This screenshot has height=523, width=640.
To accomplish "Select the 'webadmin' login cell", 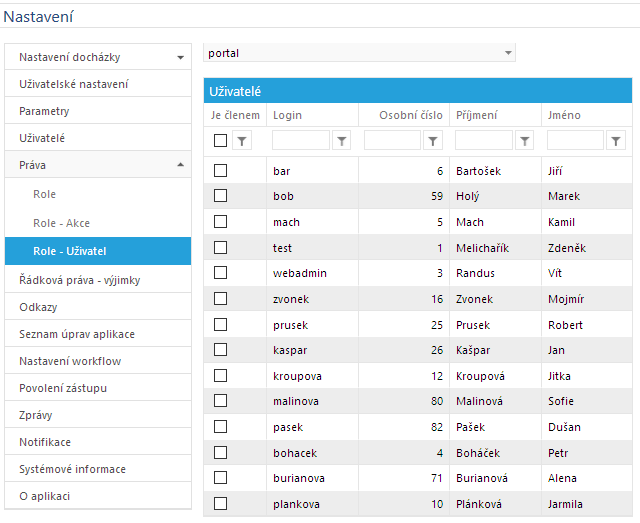I will [313, 273].
